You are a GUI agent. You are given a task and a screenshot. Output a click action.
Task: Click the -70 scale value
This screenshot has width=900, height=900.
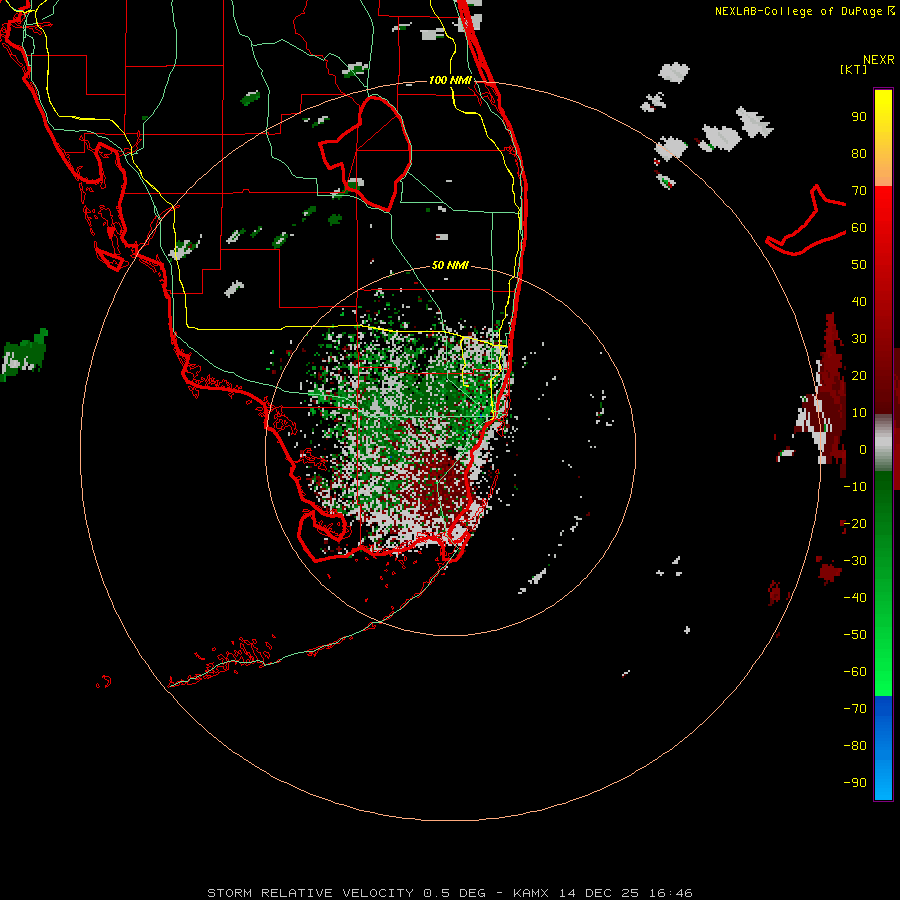pyautogui.click(x=855, y=708)
